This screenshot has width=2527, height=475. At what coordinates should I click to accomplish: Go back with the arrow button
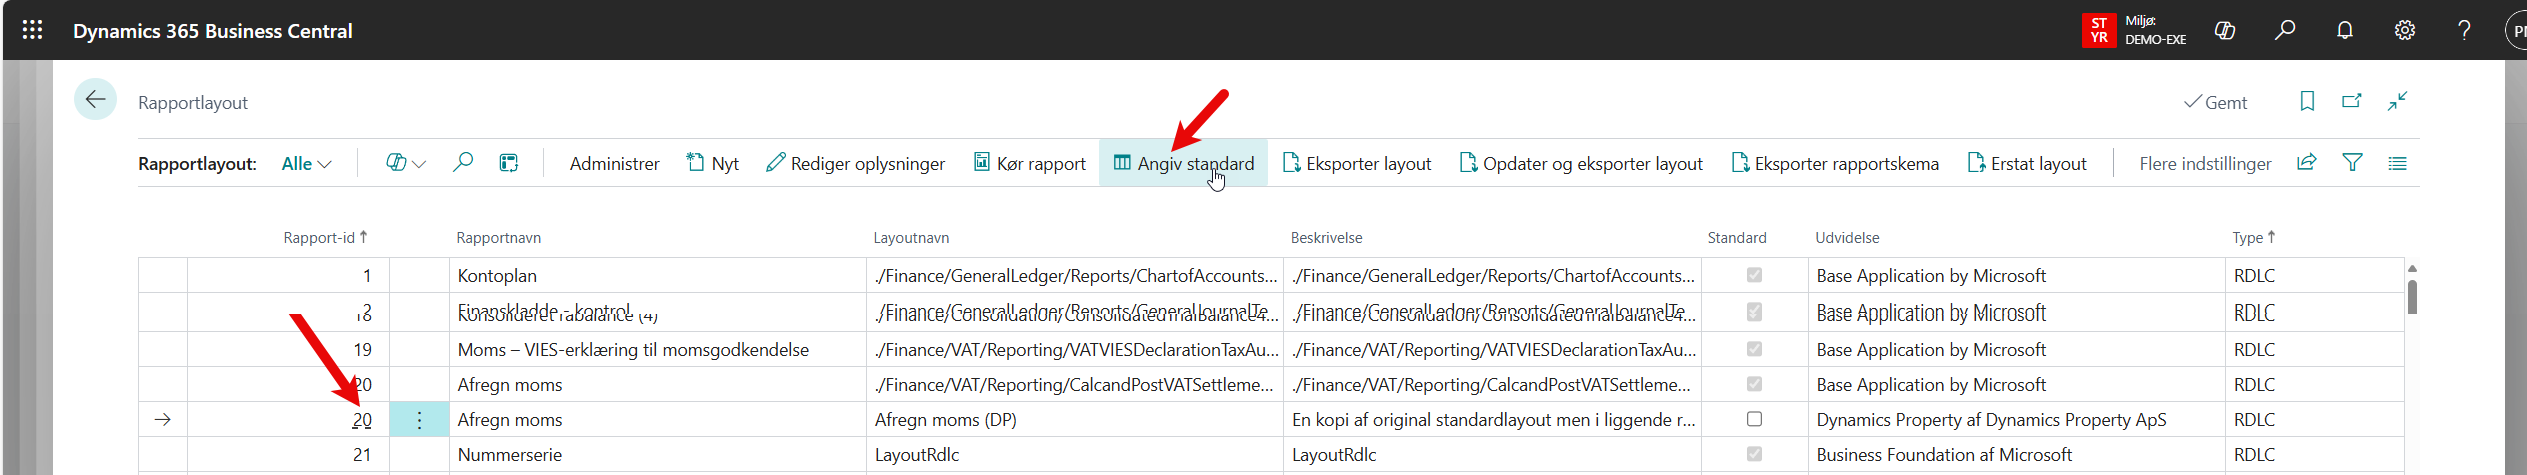pyautogui.click(x=96, y=99)
